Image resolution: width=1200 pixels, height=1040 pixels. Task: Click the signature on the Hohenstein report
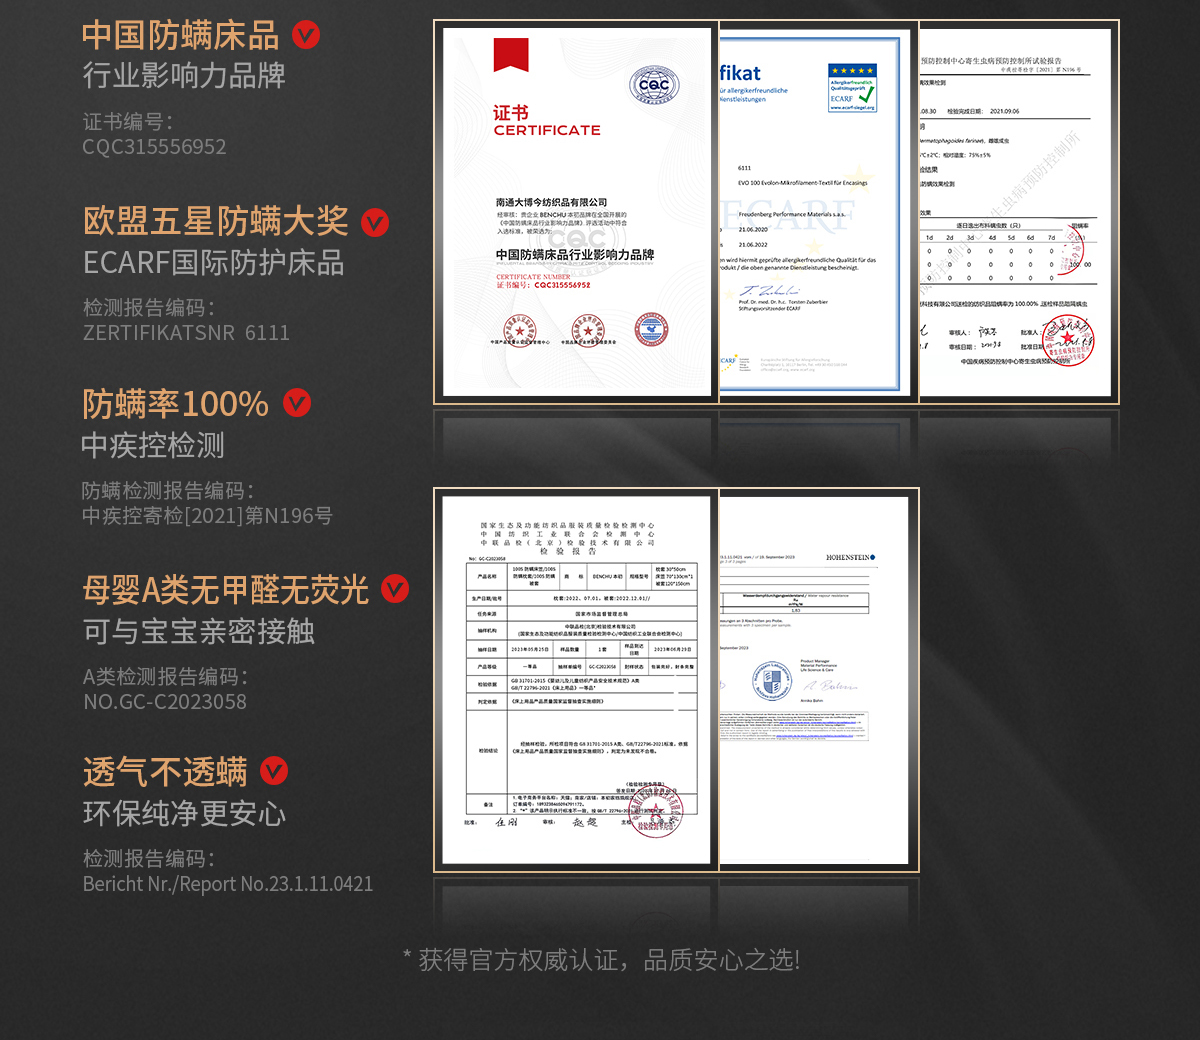832,686
